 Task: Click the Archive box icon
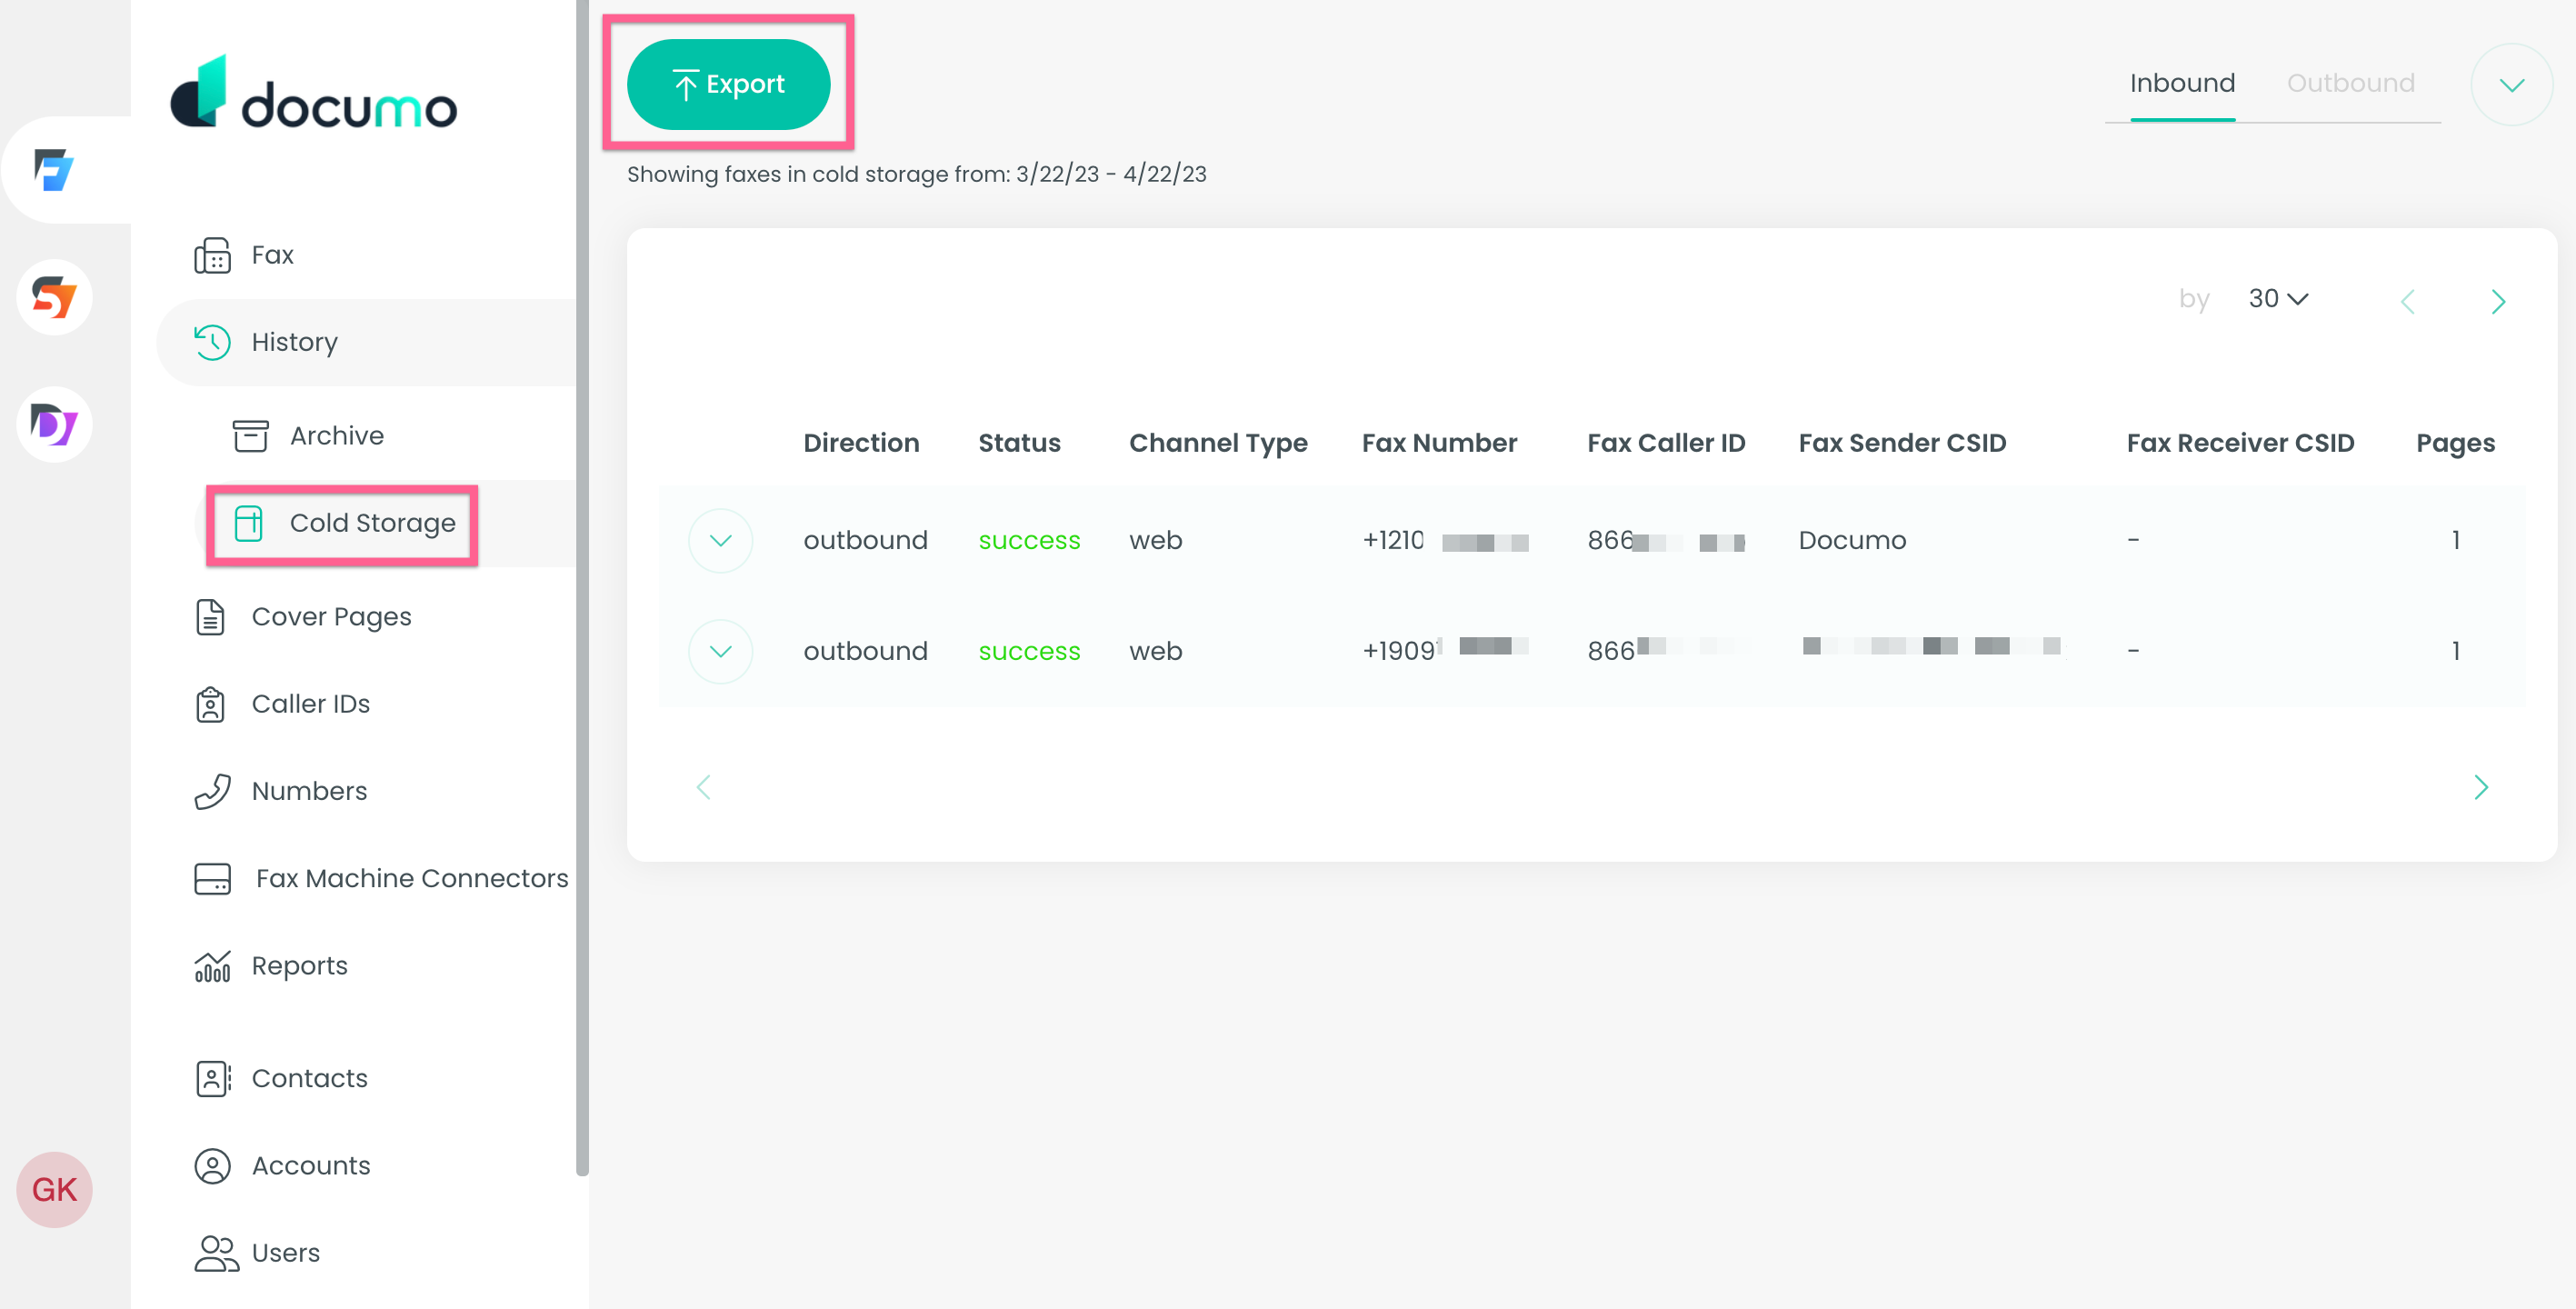[250, 436]
